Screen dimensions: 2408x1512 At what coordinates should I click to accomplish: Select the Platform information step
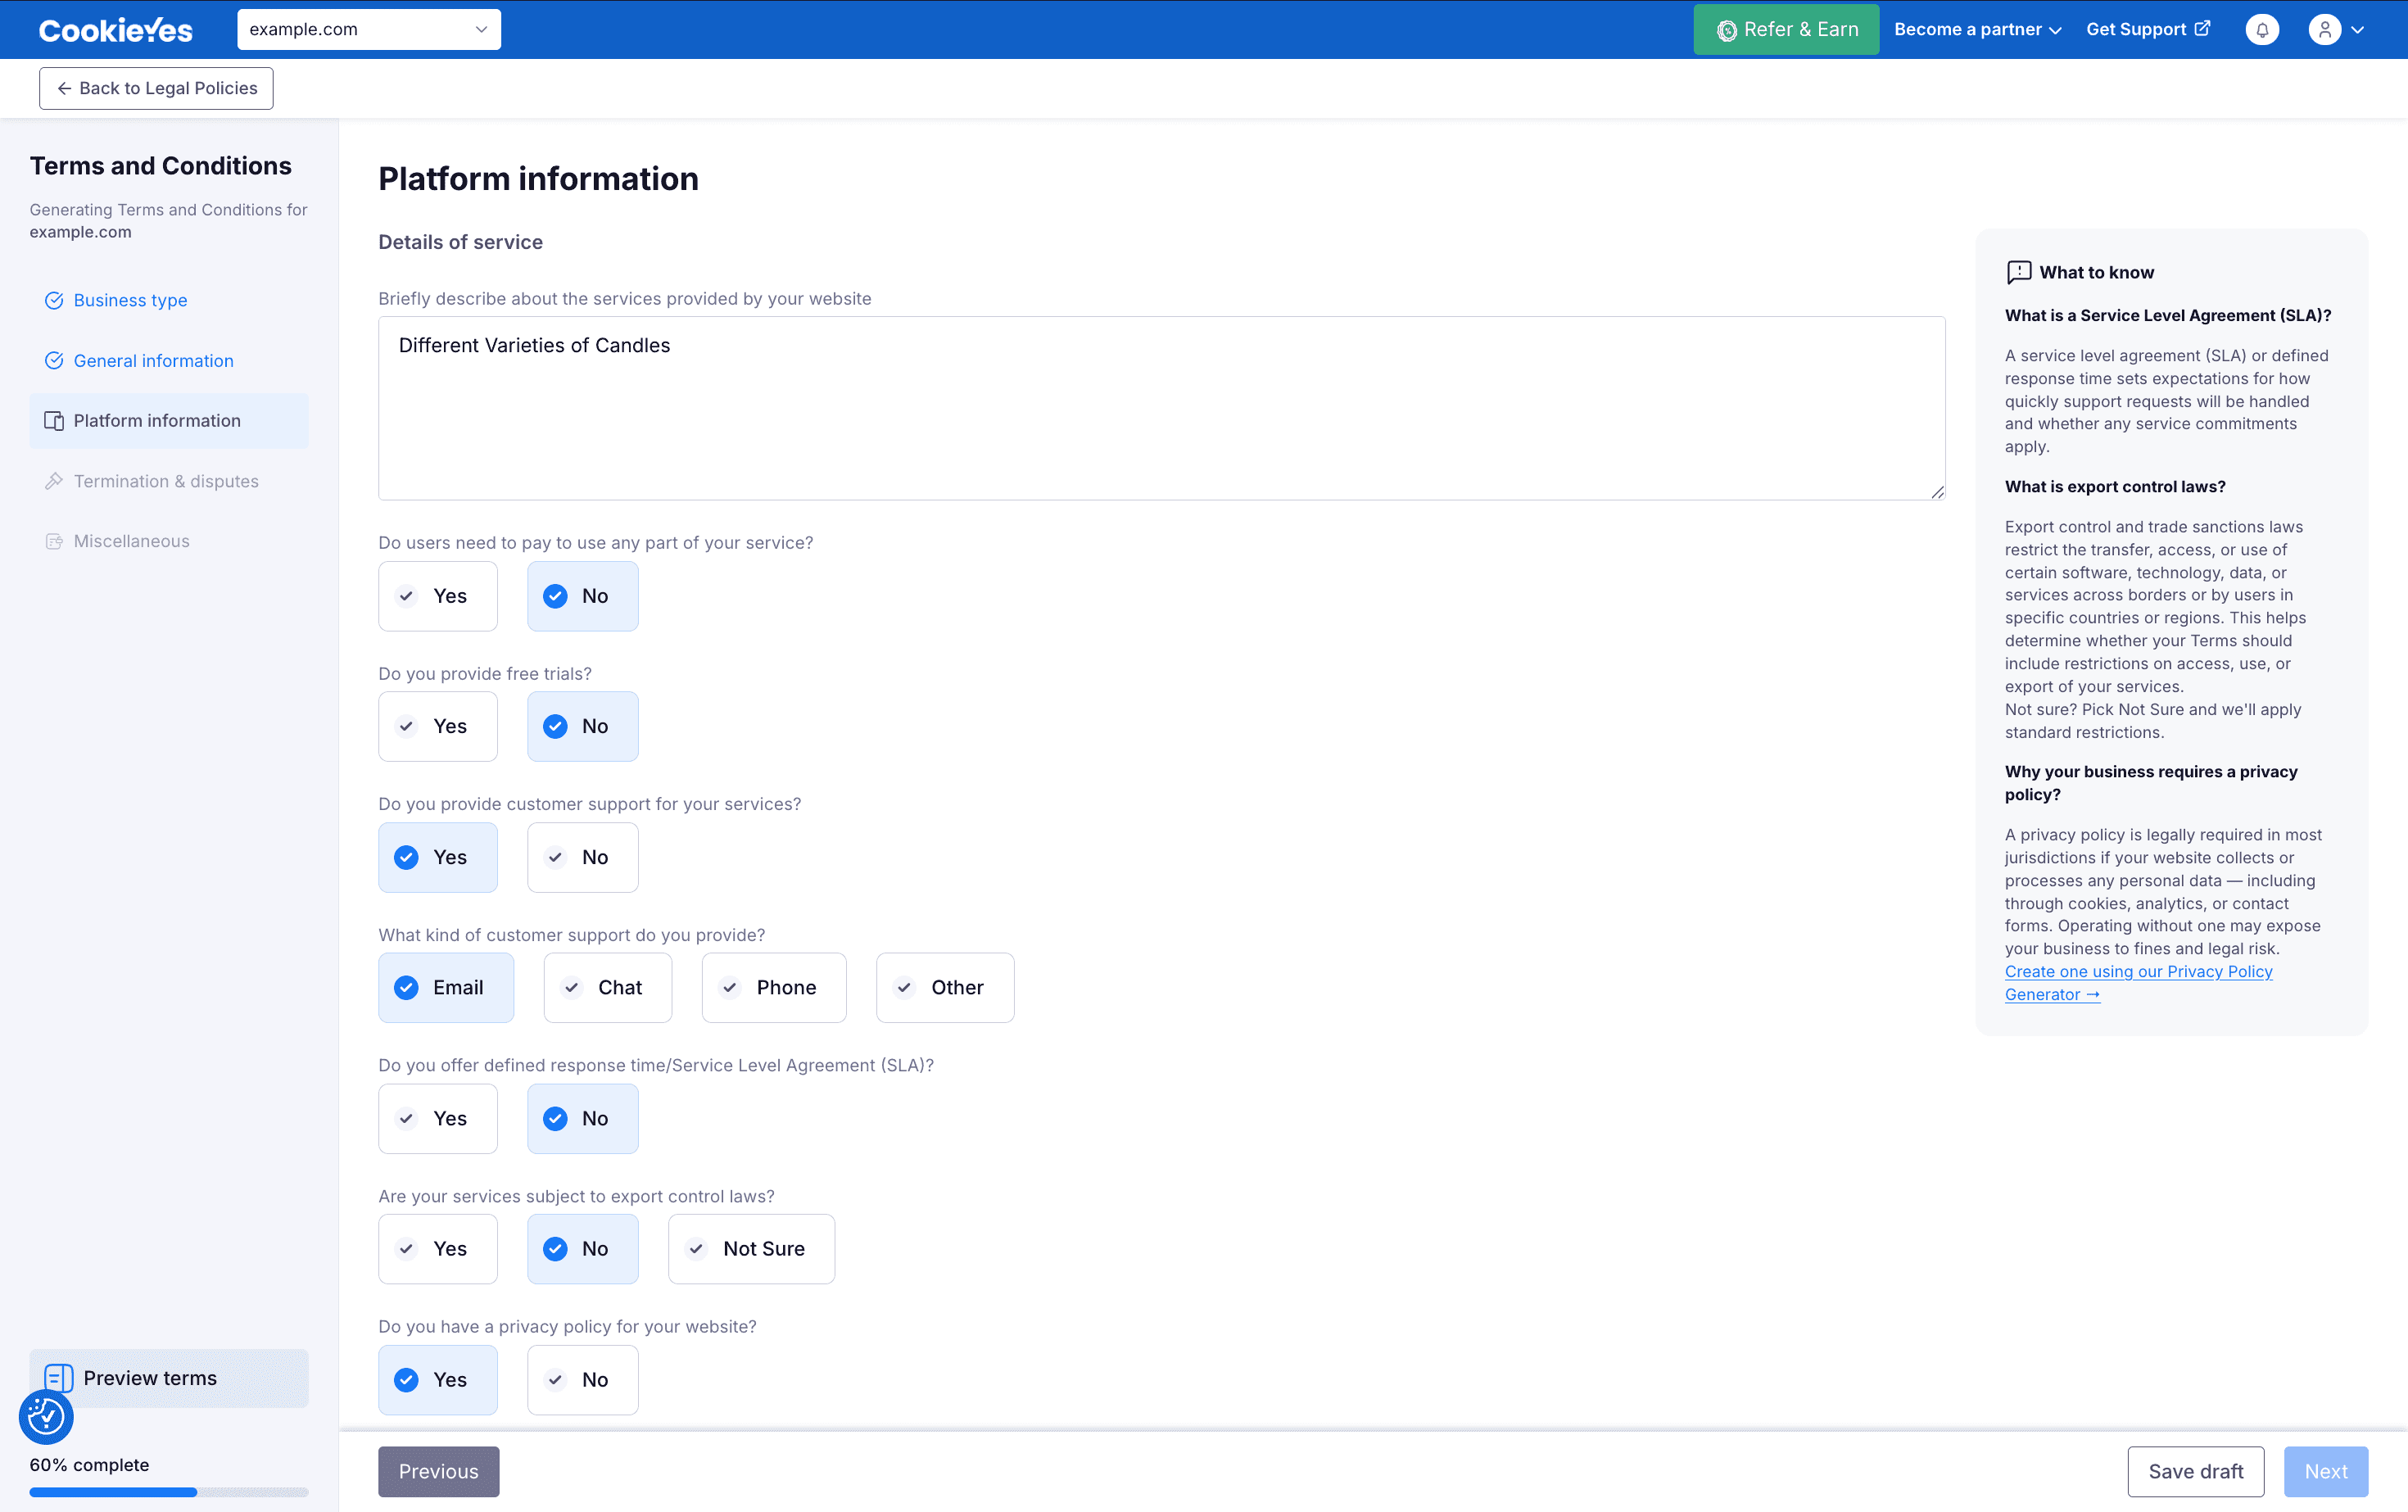coord(169,421)
